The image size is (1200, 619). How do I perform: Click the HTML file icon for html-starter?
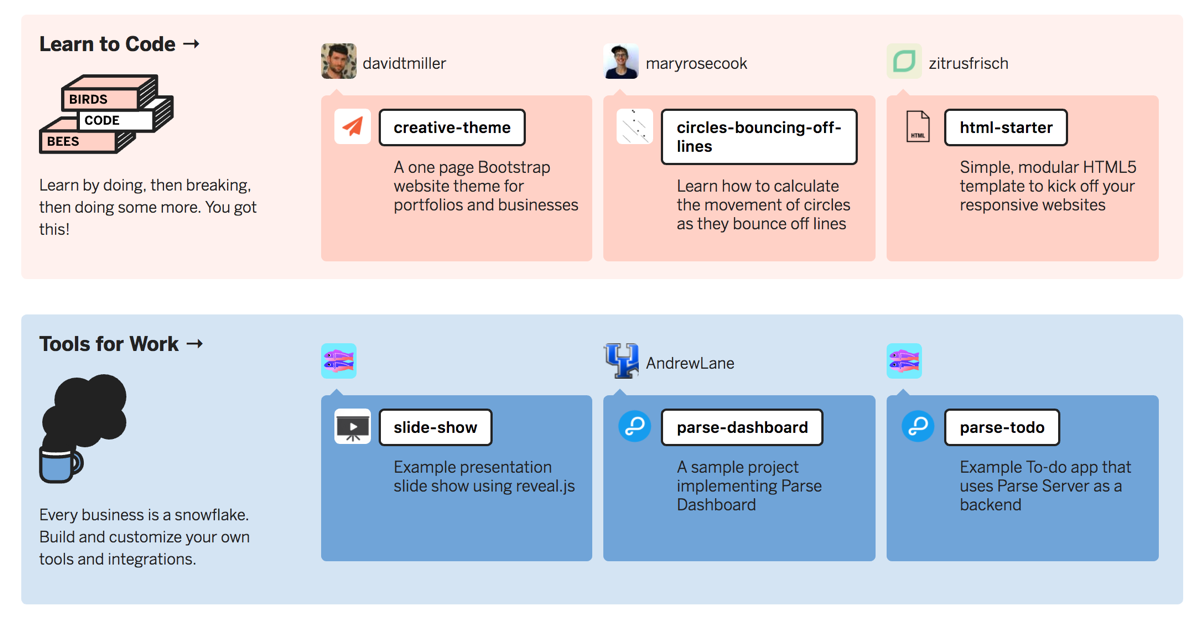click(918, 127)
